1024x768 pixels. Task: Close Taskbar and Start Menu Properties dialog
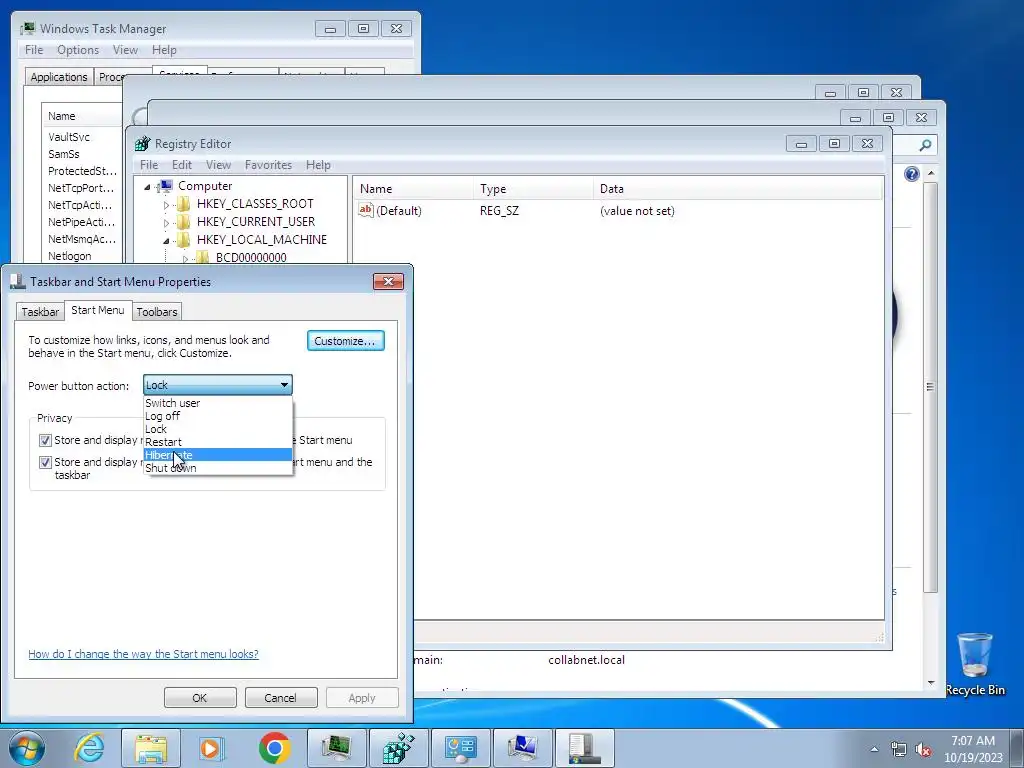pos(388,281)
